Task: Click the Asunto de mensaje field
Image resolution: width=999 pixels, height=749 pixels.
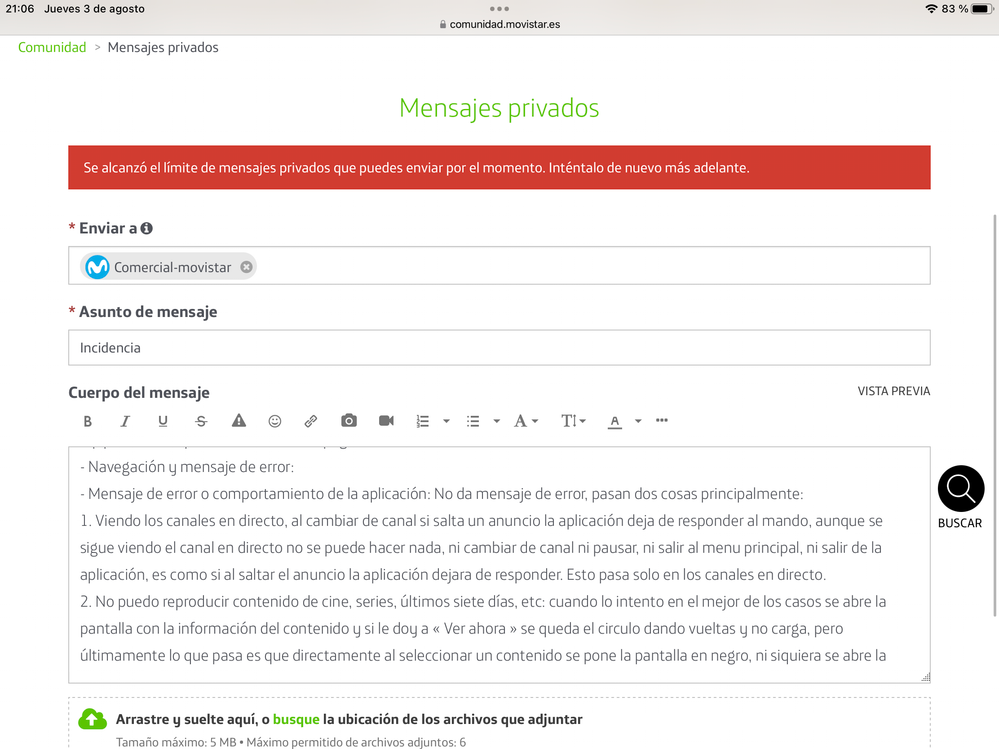Action: click(499, 348)
